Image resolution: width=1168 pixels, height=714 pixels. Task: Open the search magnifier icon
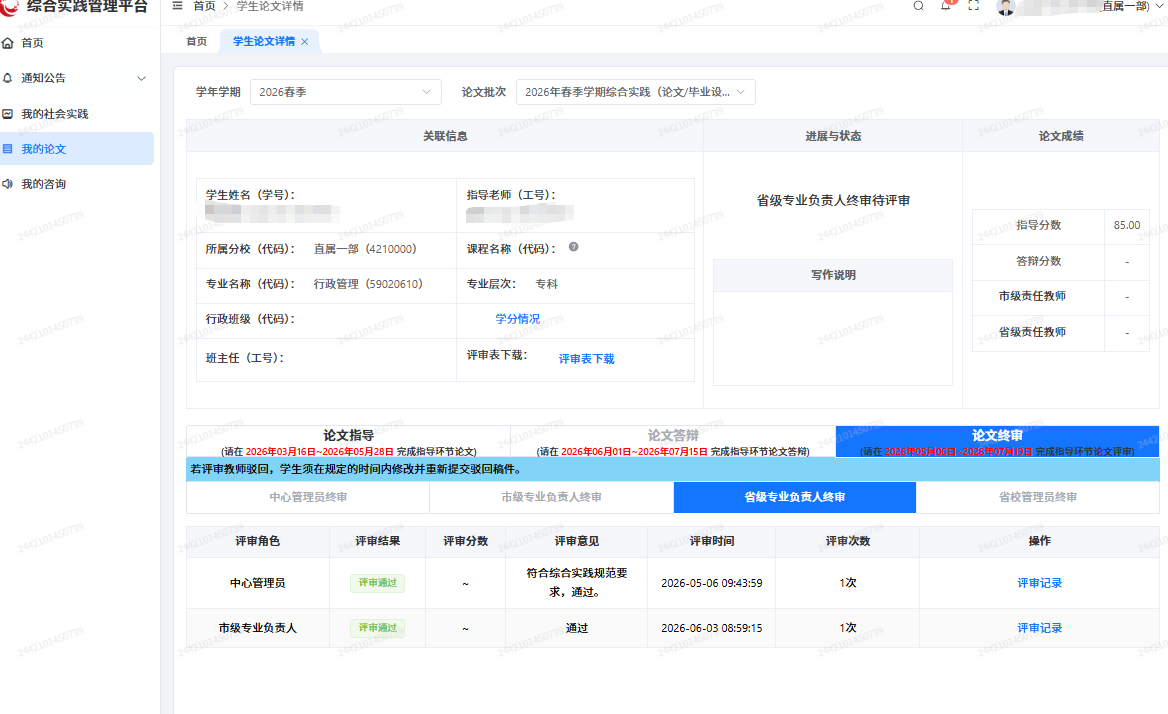[x=918, y=6]
